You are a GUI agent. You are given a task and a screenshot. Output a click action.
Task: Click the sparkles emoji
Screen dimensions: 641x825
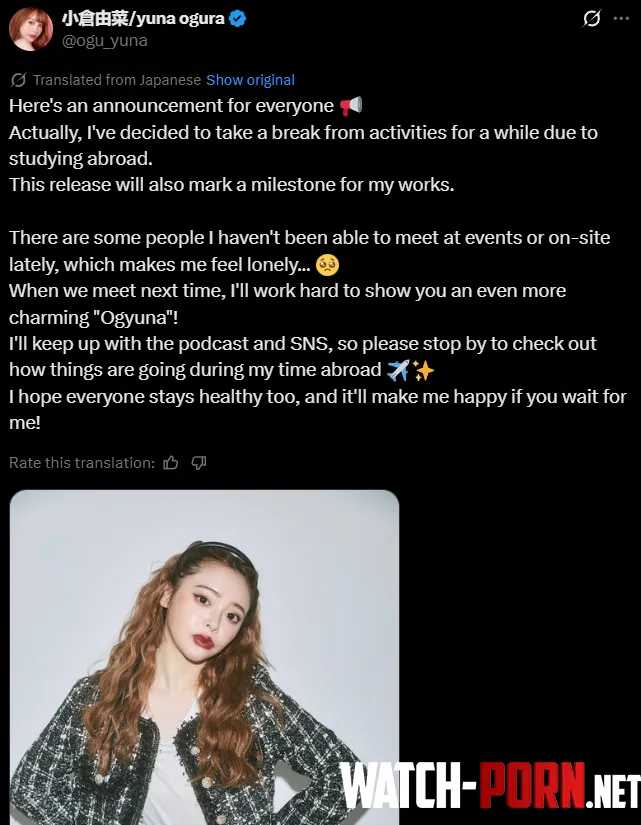point(423,370)
